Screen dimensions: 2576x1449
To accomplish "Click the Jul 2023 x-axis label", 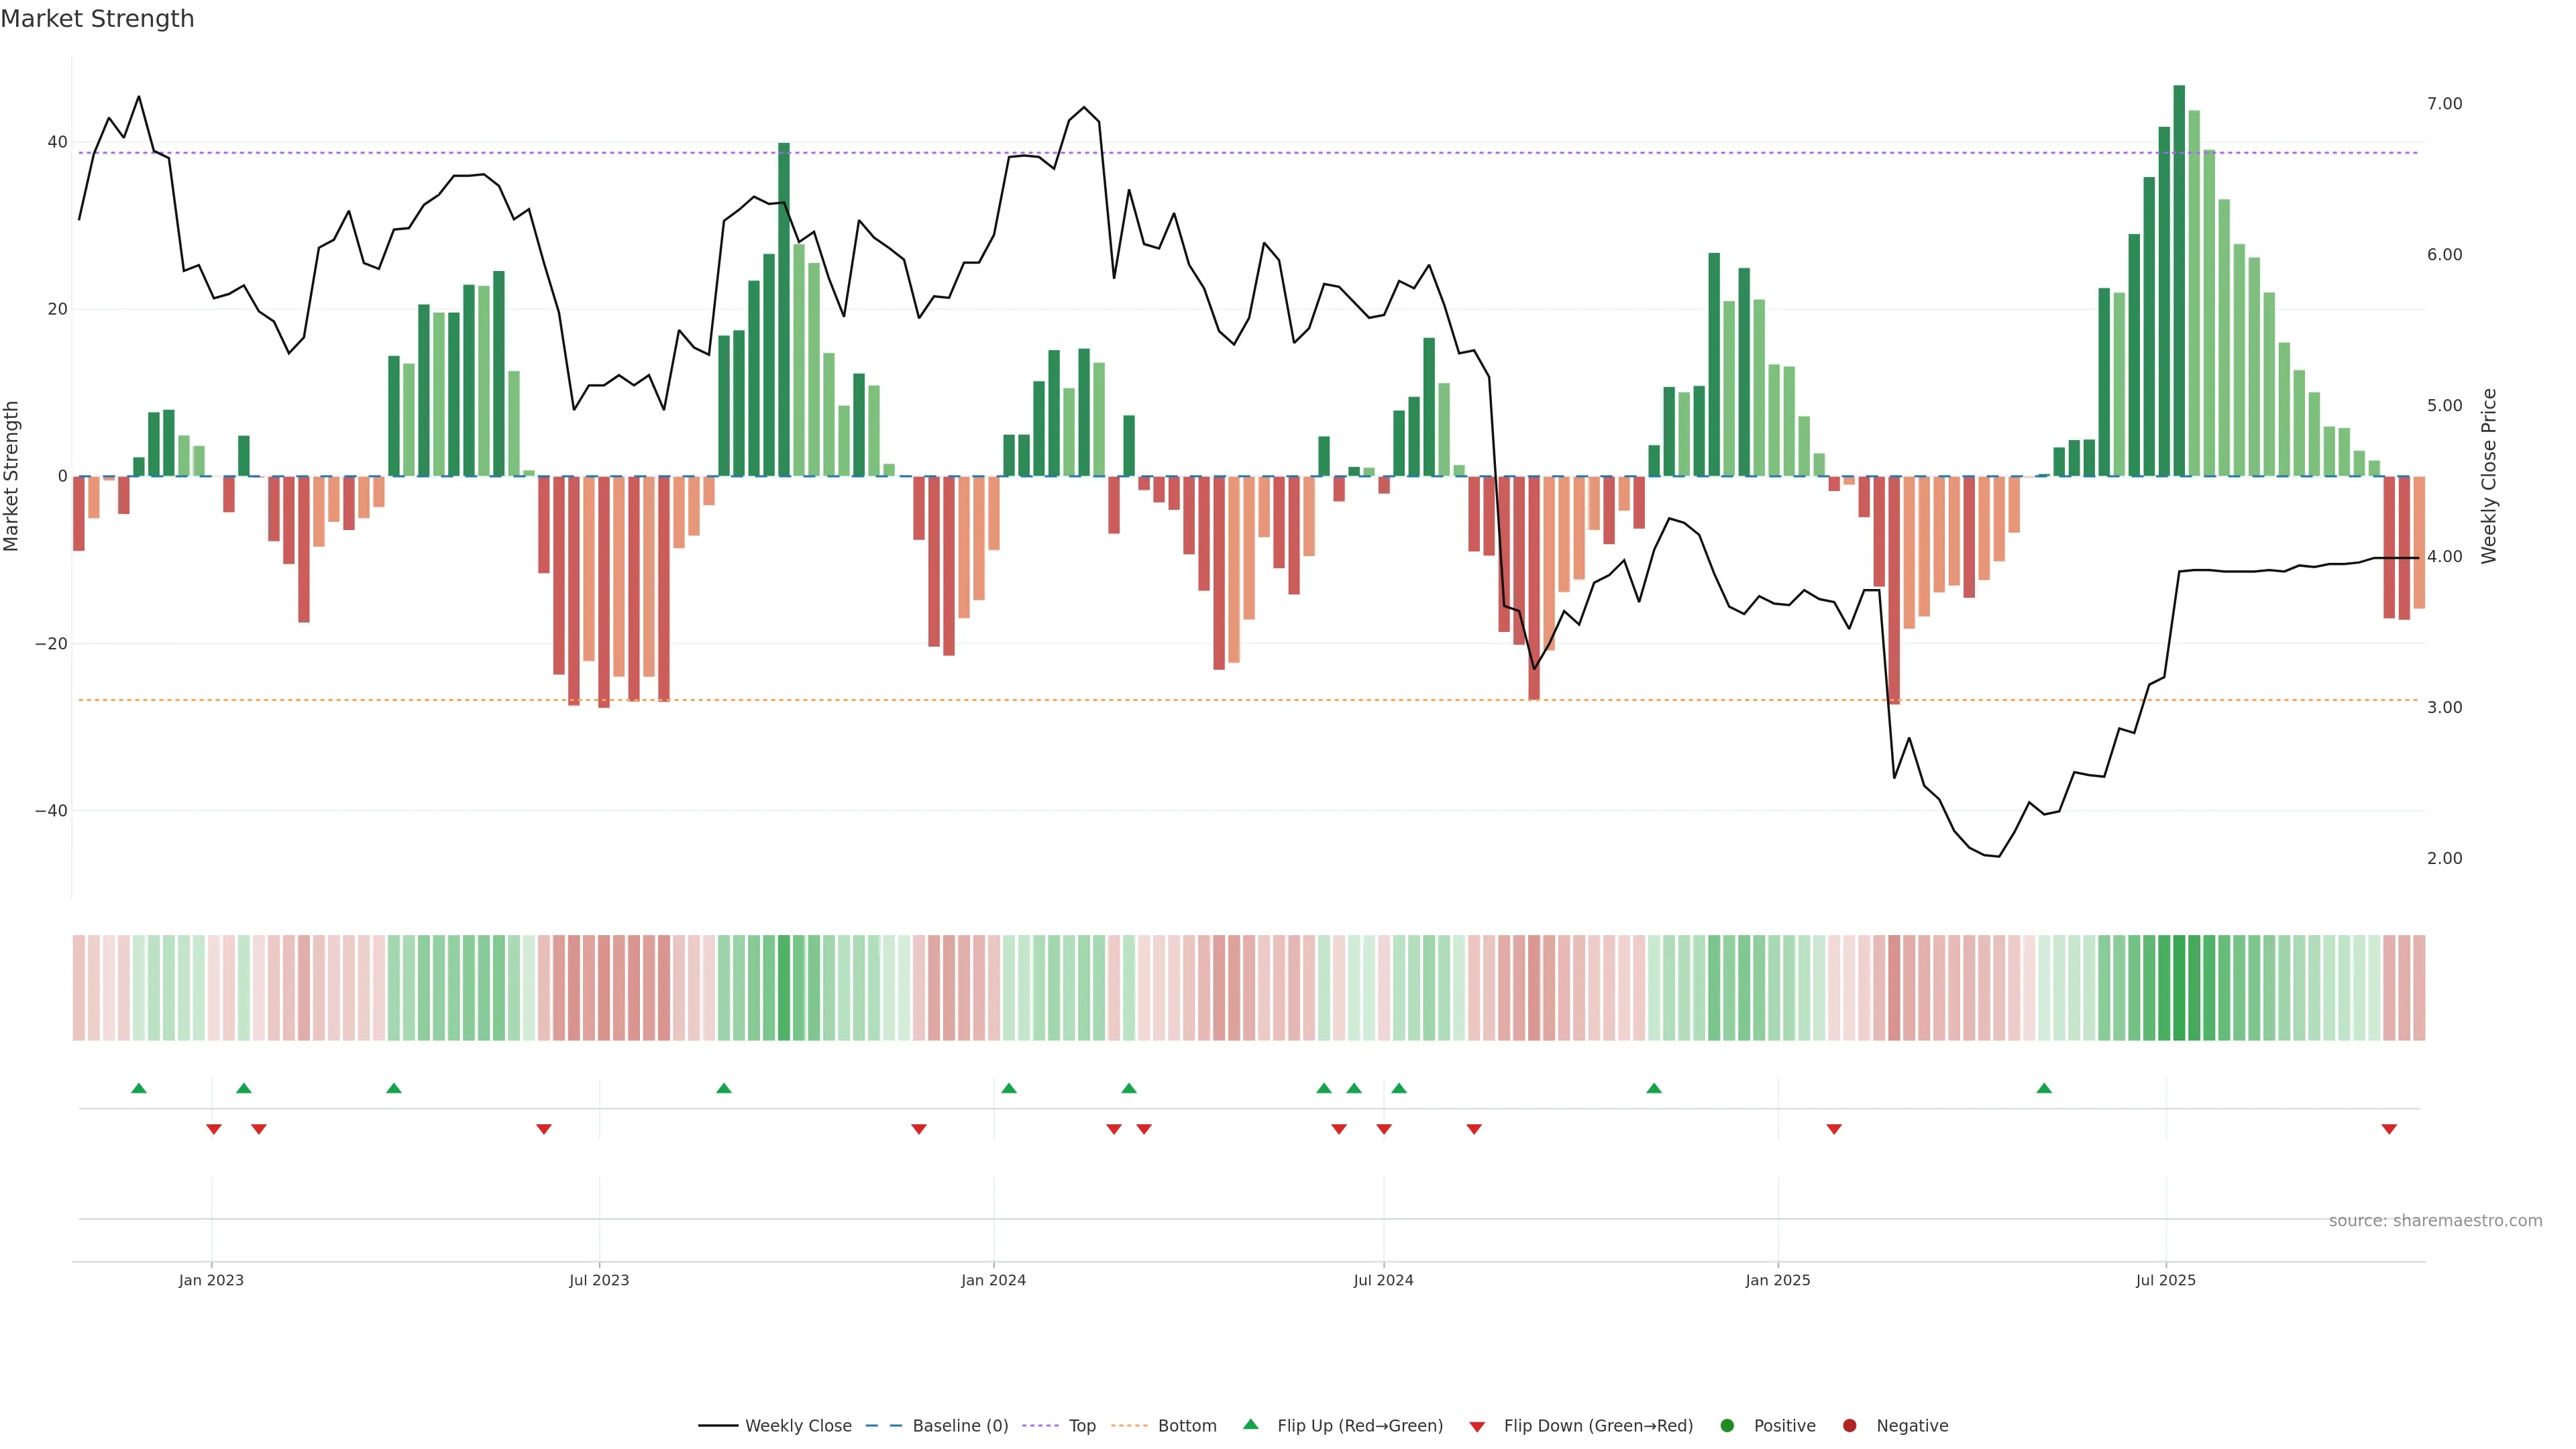I will click(599, 1280).
